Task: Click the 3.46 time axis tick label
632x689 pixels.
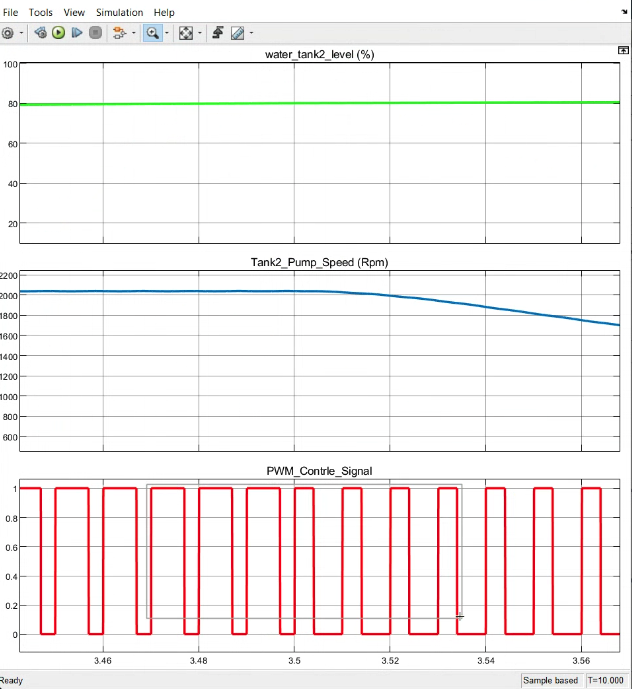Action: pyautogui.click(x=103, y=660)
